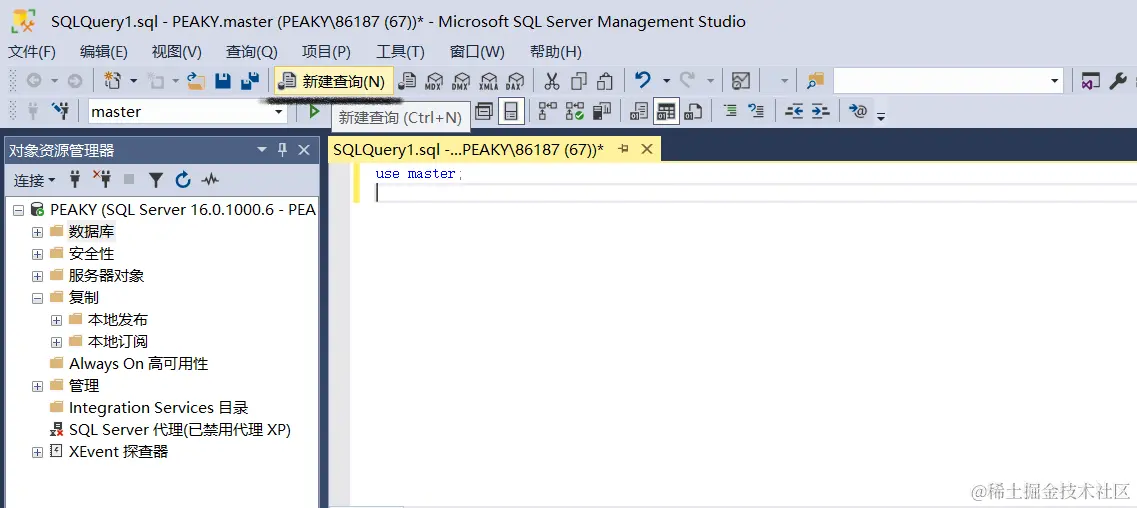Open the 编辑(E) menu

coord(104,51)
